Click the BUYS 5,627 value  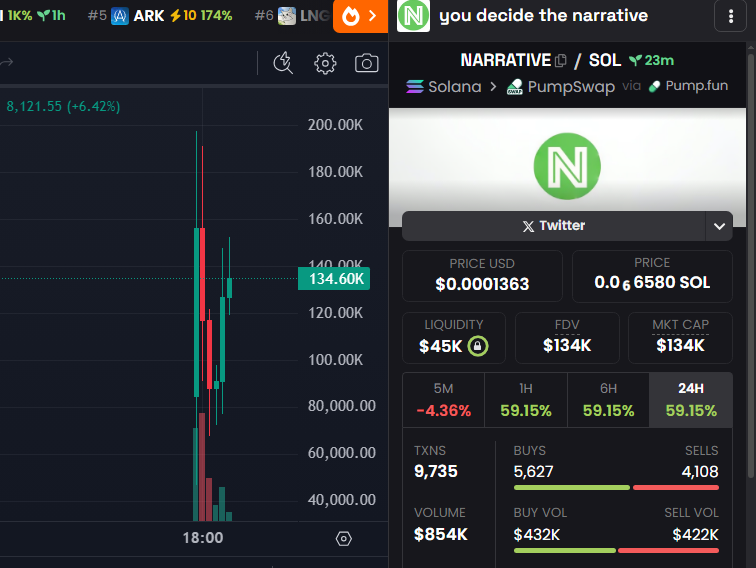[533, 472]
